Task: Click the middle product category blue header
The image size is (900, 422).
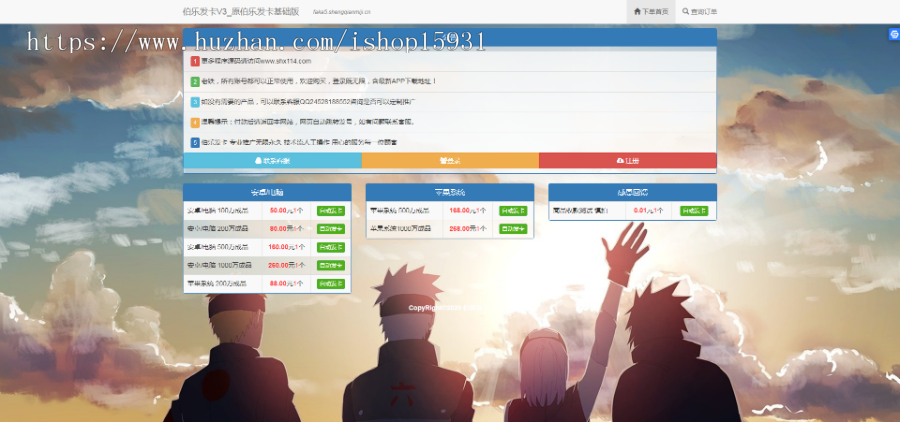Action: 450,192
